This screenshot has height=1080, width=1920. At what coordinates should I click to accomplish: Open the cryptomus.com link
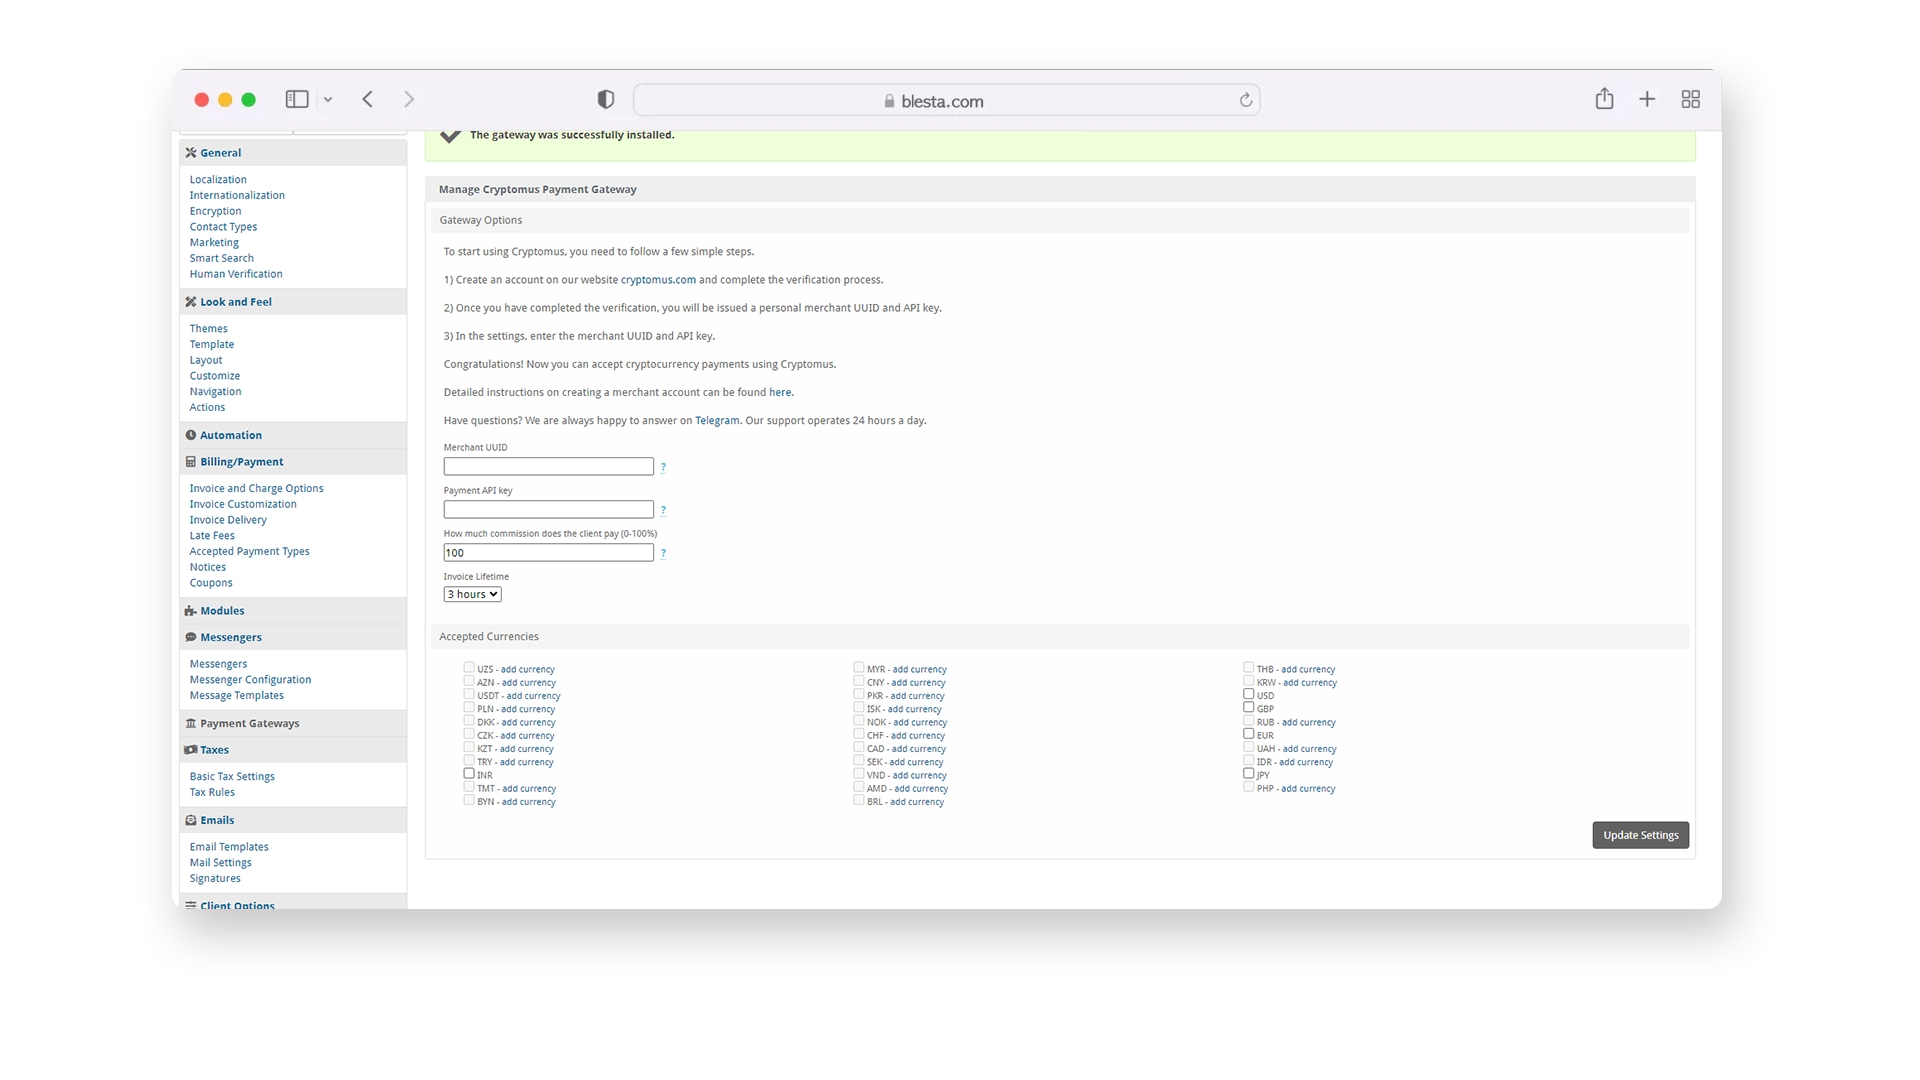658,280
